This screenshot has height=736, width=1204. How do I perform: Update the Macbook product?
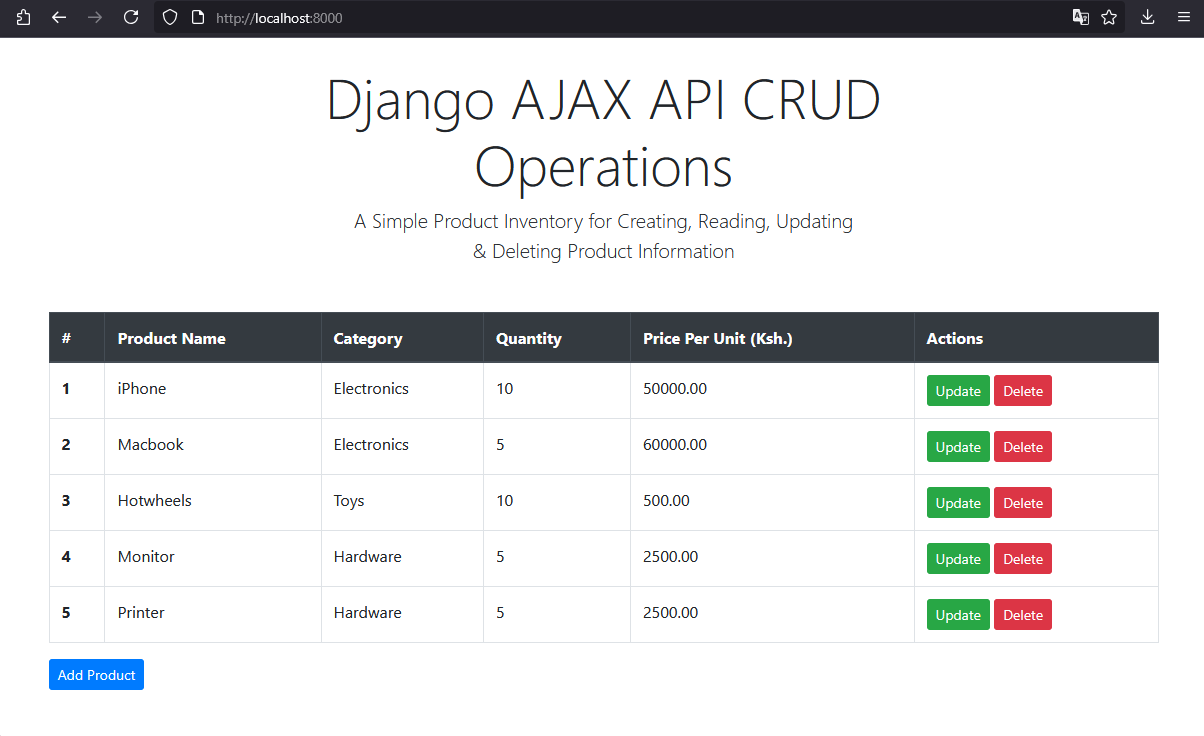point(958,447)
